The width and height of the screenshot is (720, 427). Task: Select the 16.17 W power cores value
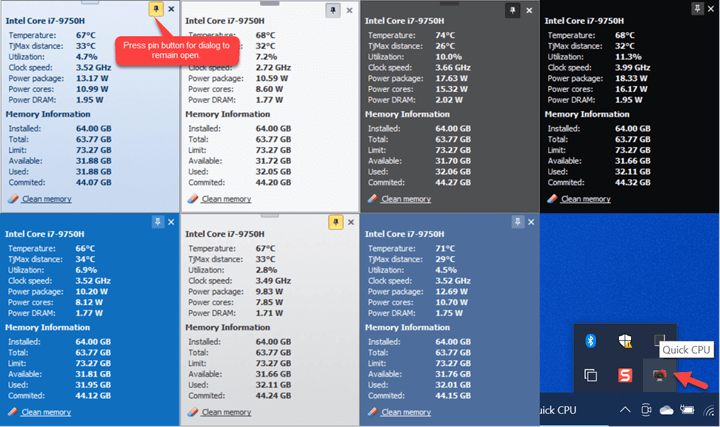[x=631, y=89]
